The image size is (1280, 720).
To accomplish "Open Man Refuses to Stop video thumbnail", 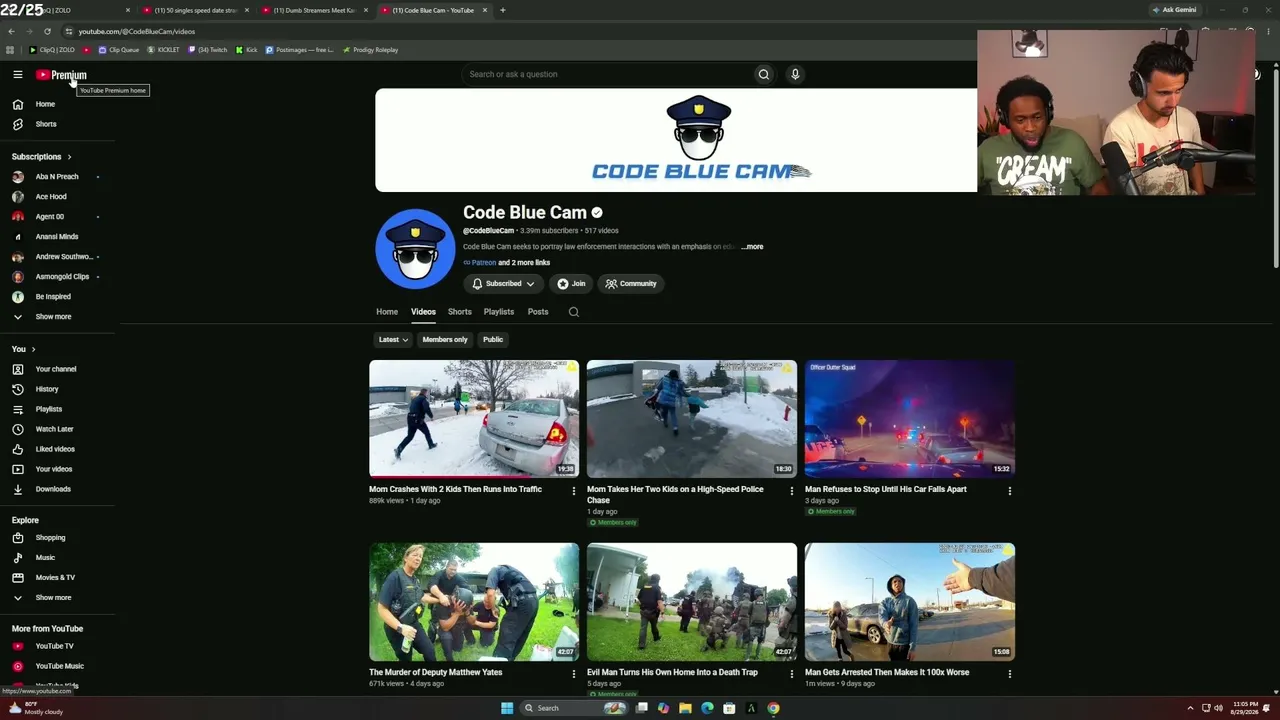I will click(910, 419).
